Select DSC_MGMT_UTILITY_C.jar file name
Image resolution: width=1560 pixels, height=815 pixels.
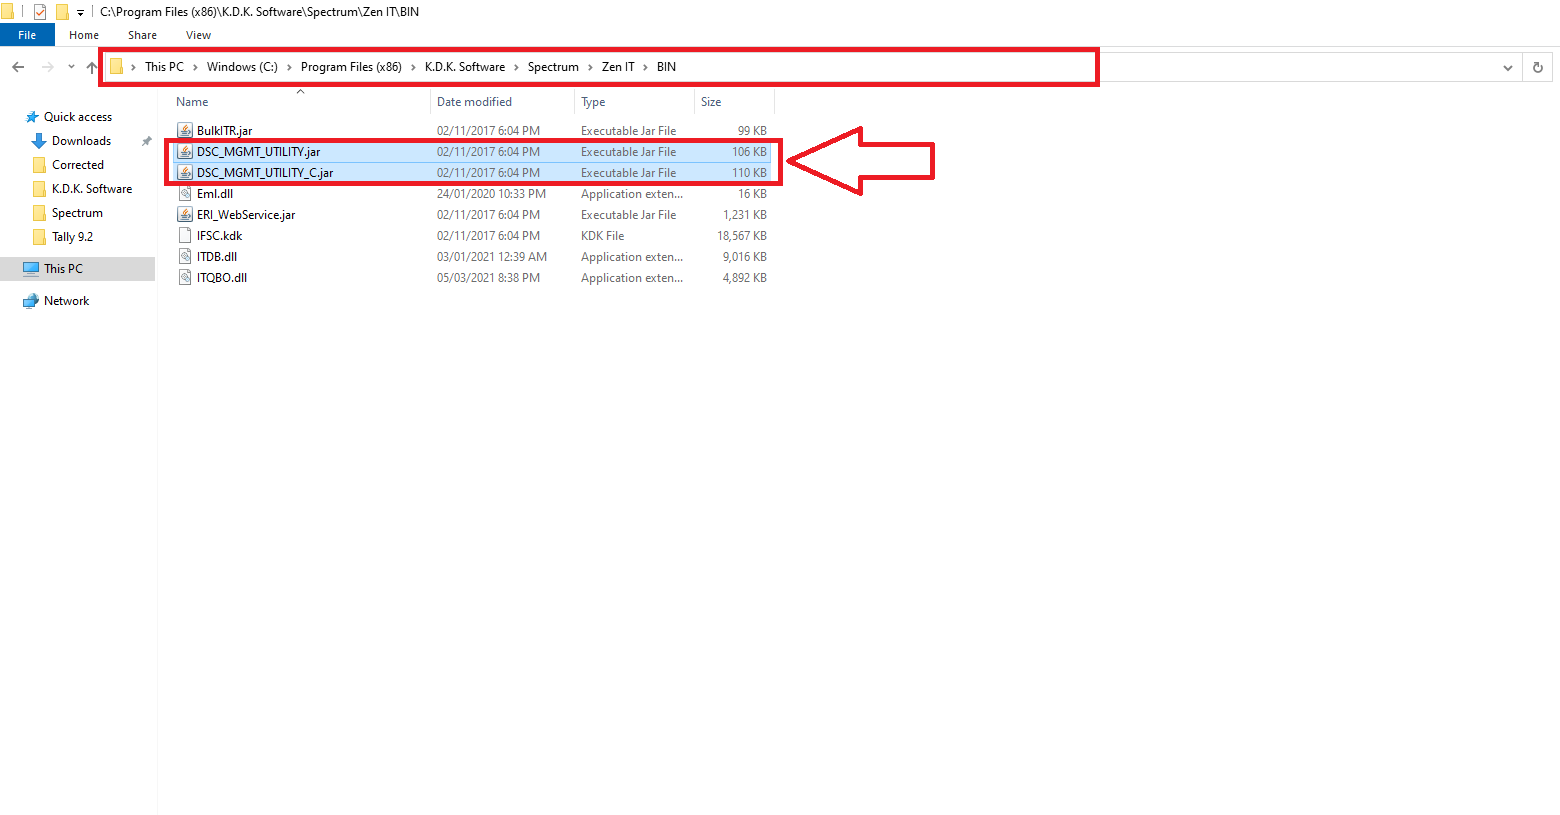click(x=265, y=173)
